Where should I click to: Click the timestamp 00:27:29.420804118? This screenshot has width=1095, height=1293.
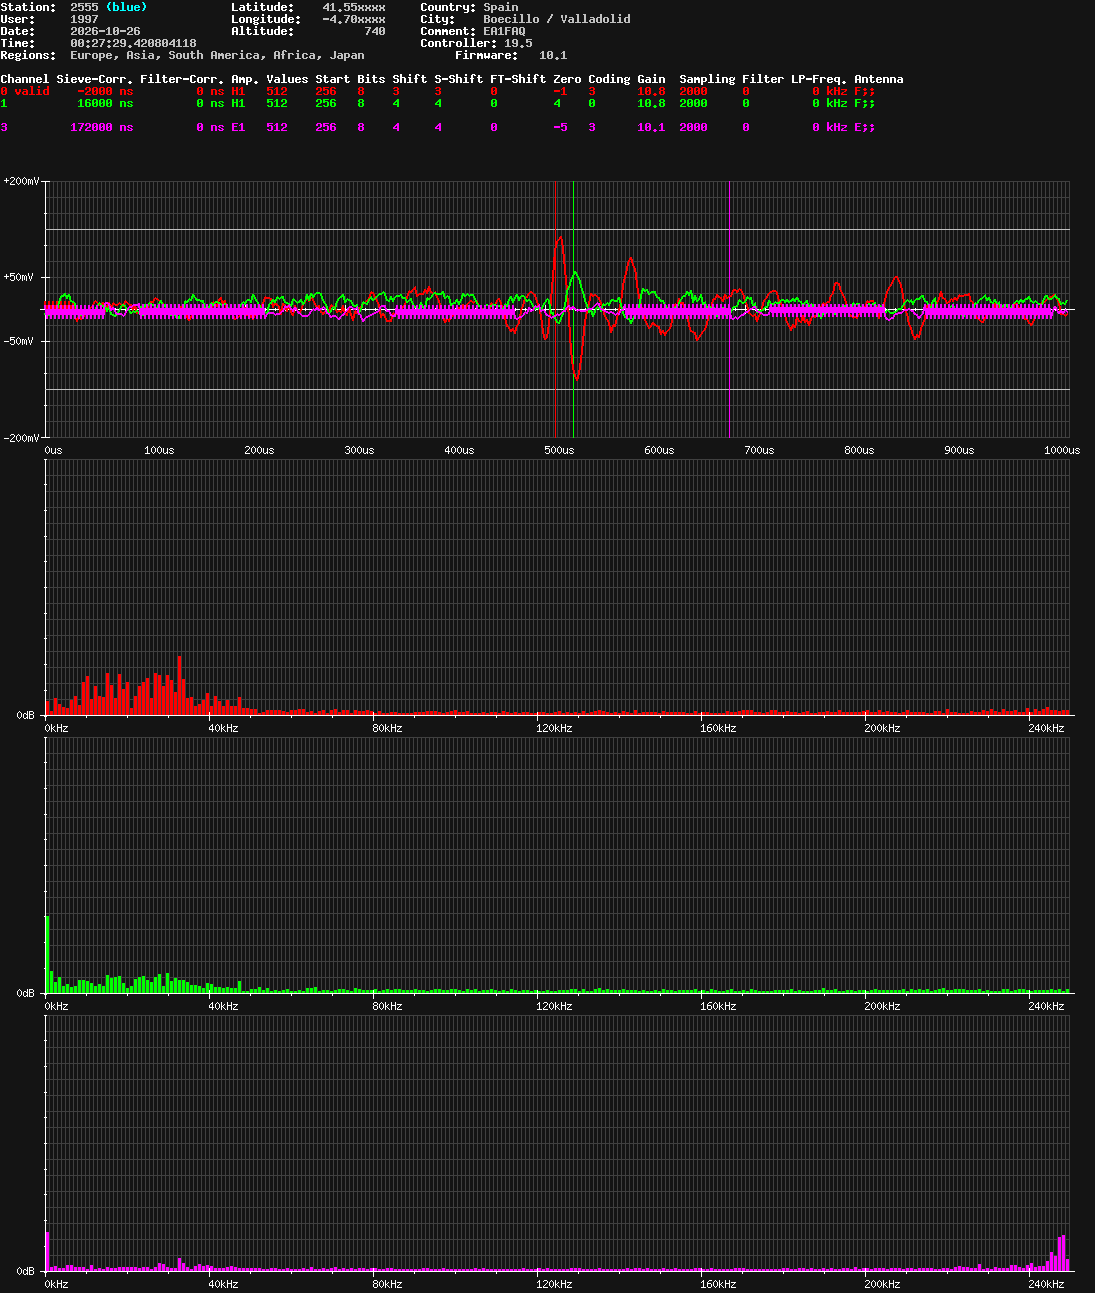133,43
